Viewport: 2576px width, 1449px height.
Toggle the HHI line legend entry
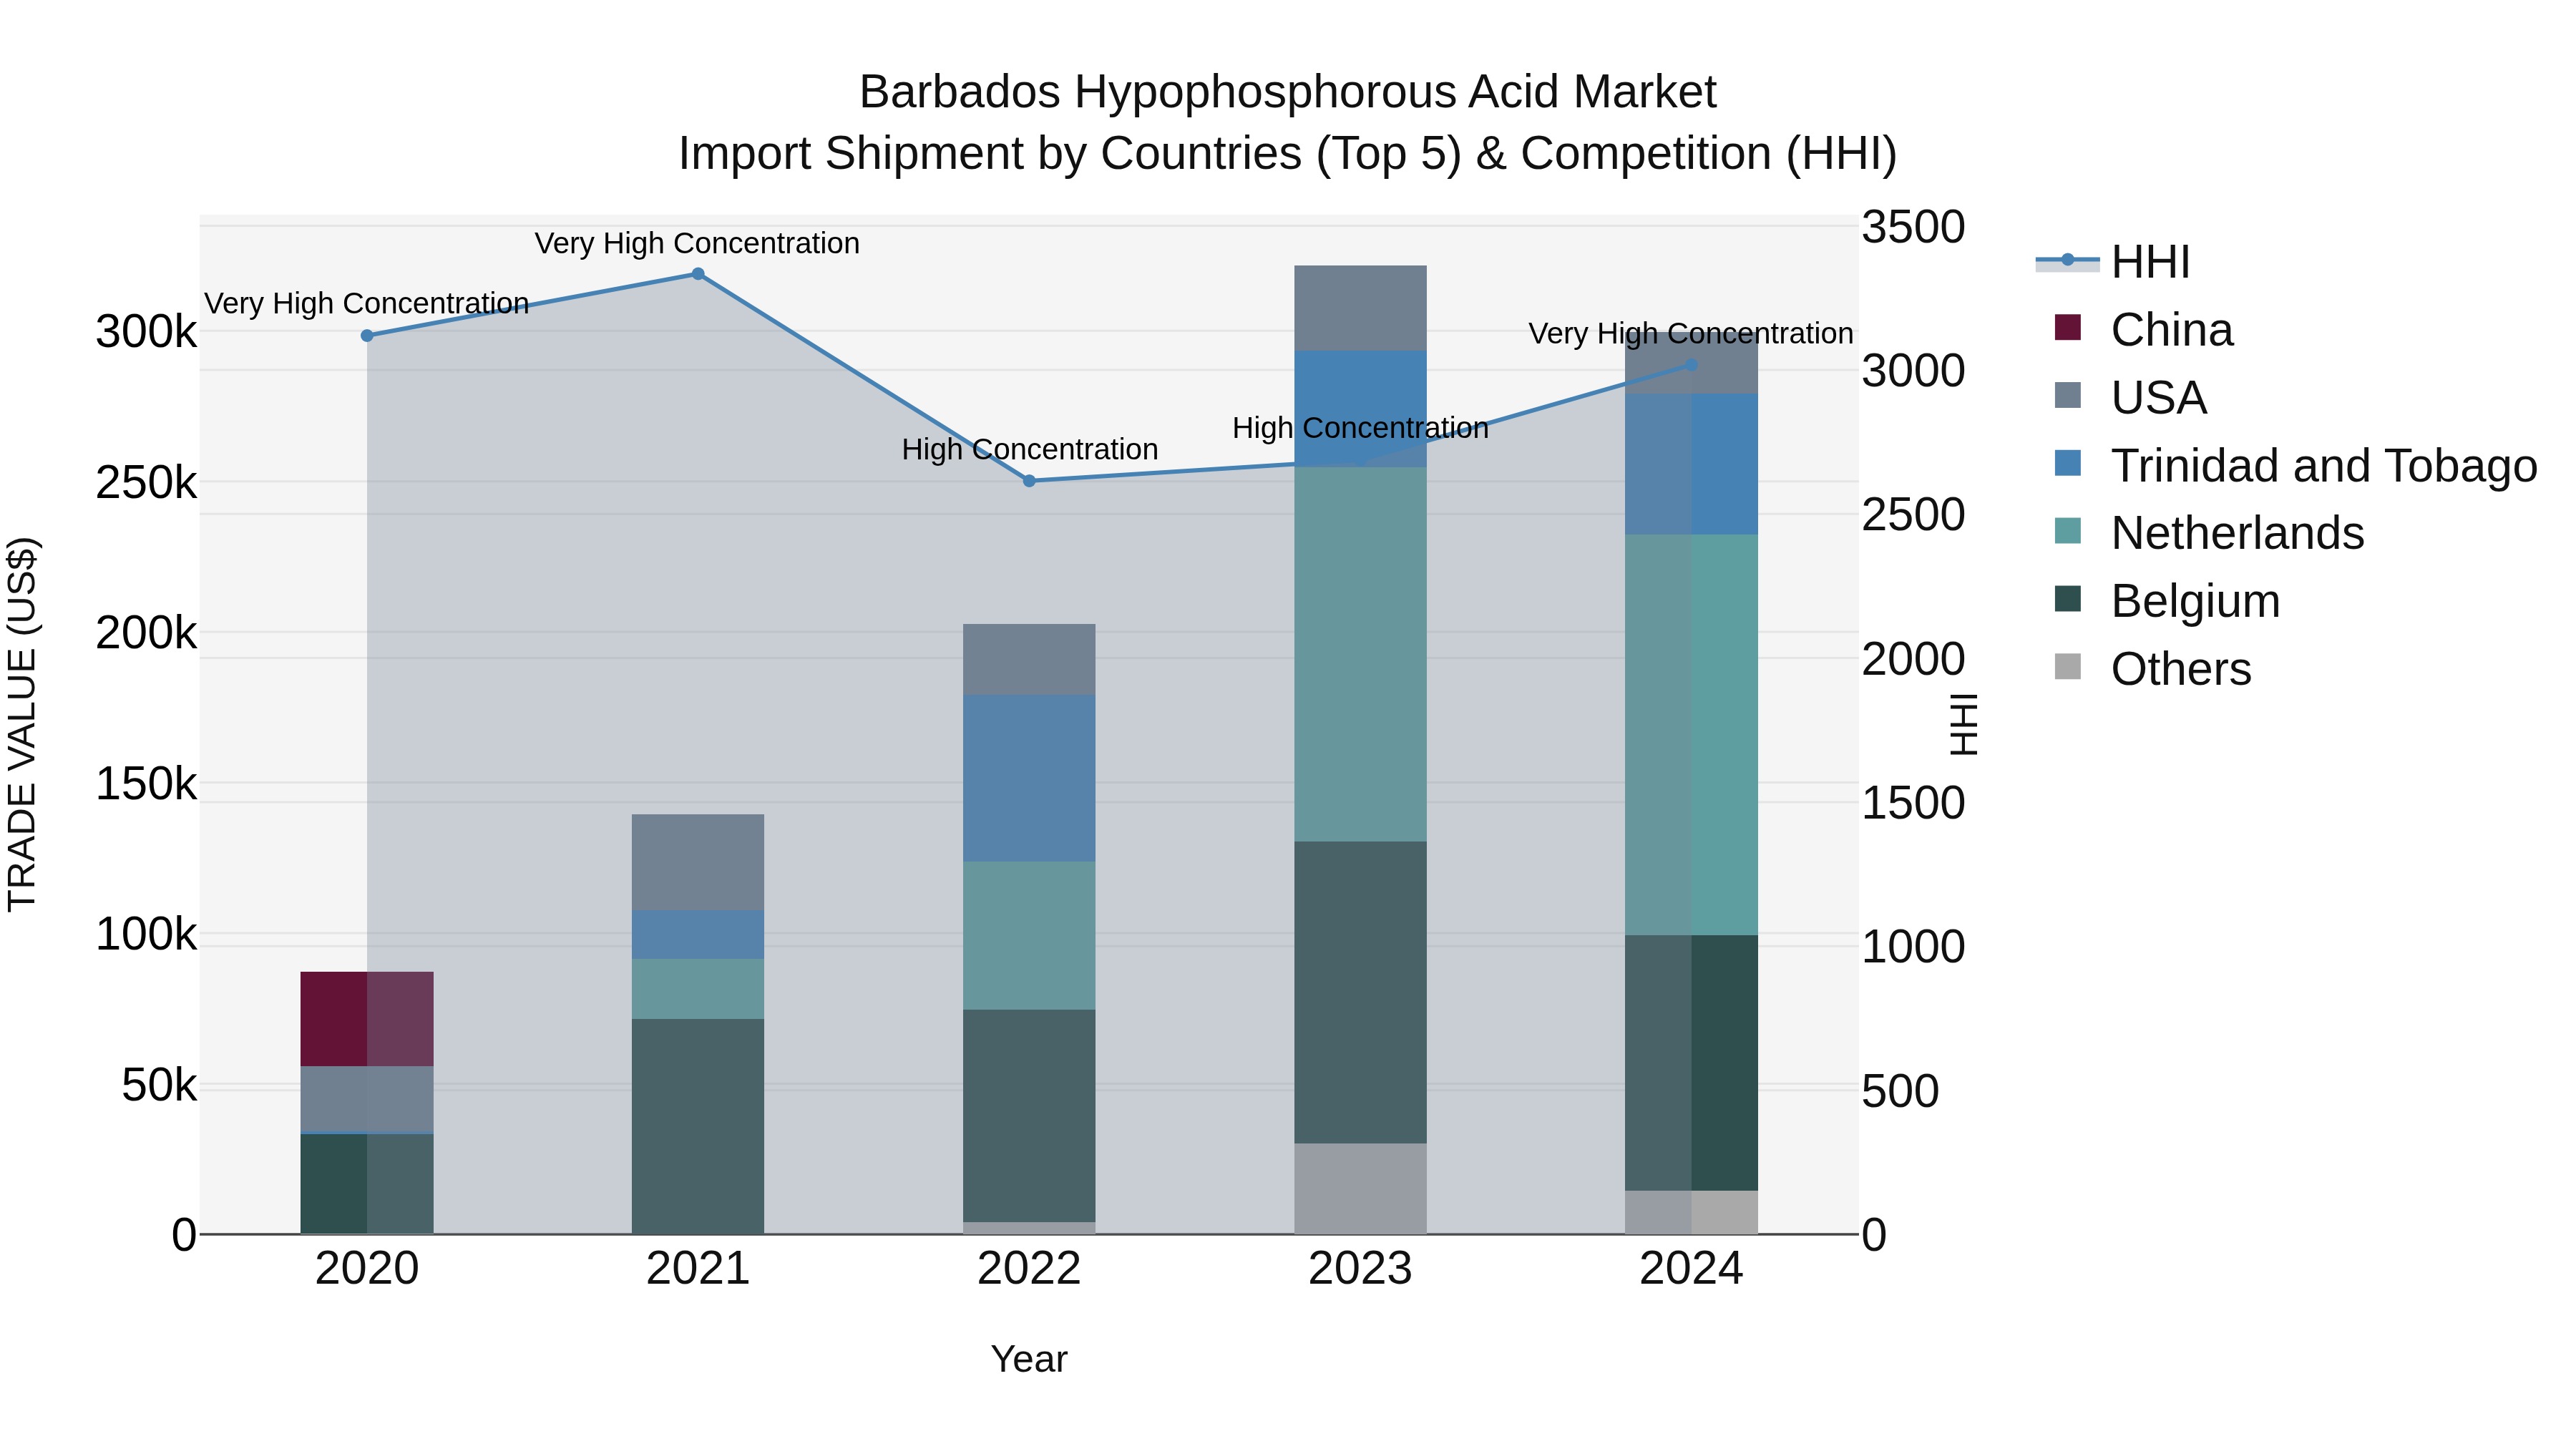[2112, 262]
